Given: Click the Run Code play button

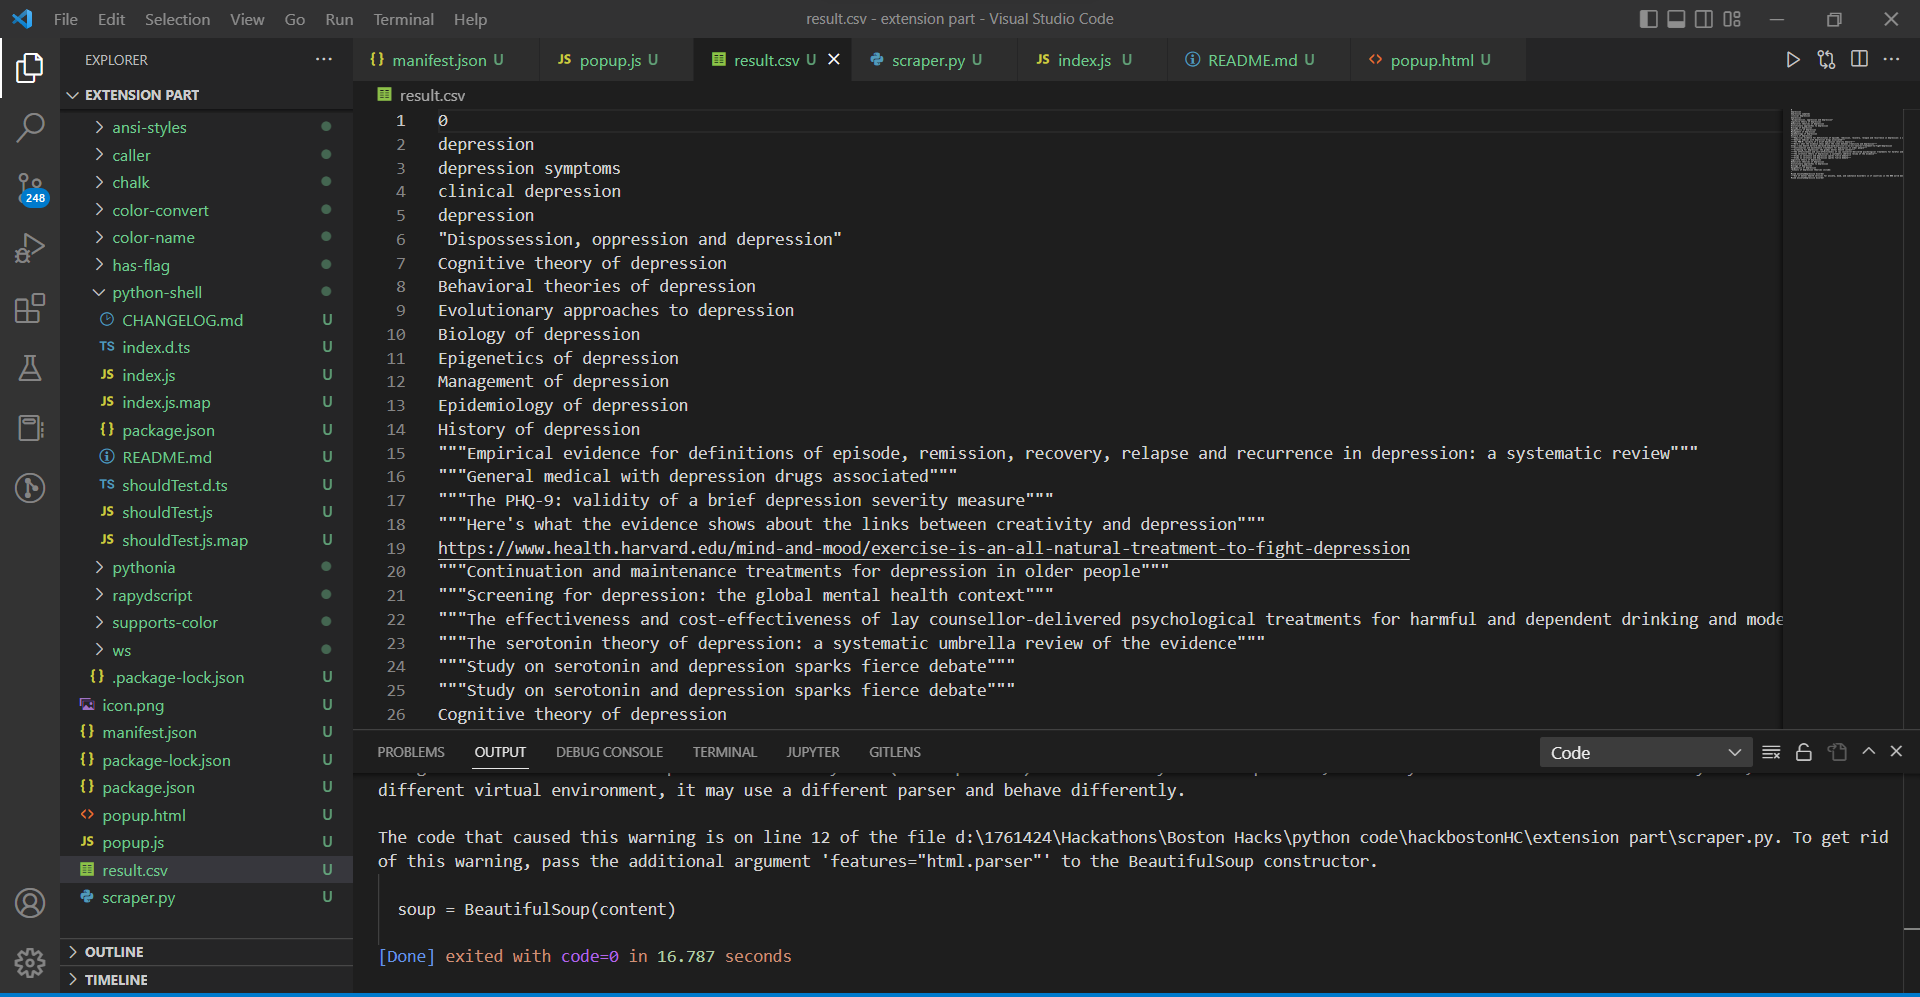Looking at the screenshot, I should tap(1793, 60).
